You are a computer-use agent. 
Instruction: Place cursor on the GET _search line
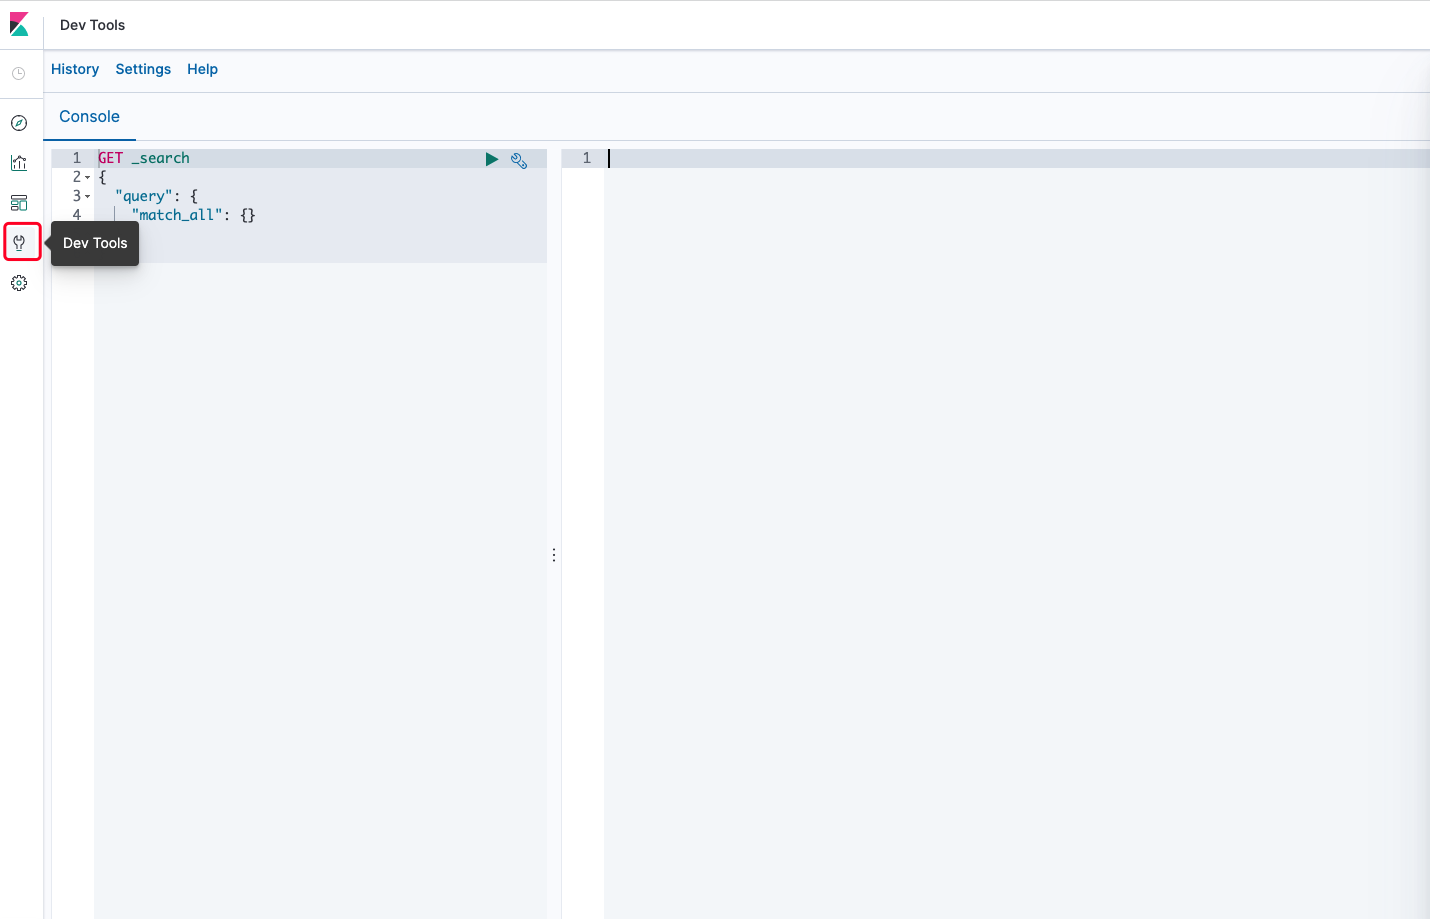[250, 158]
